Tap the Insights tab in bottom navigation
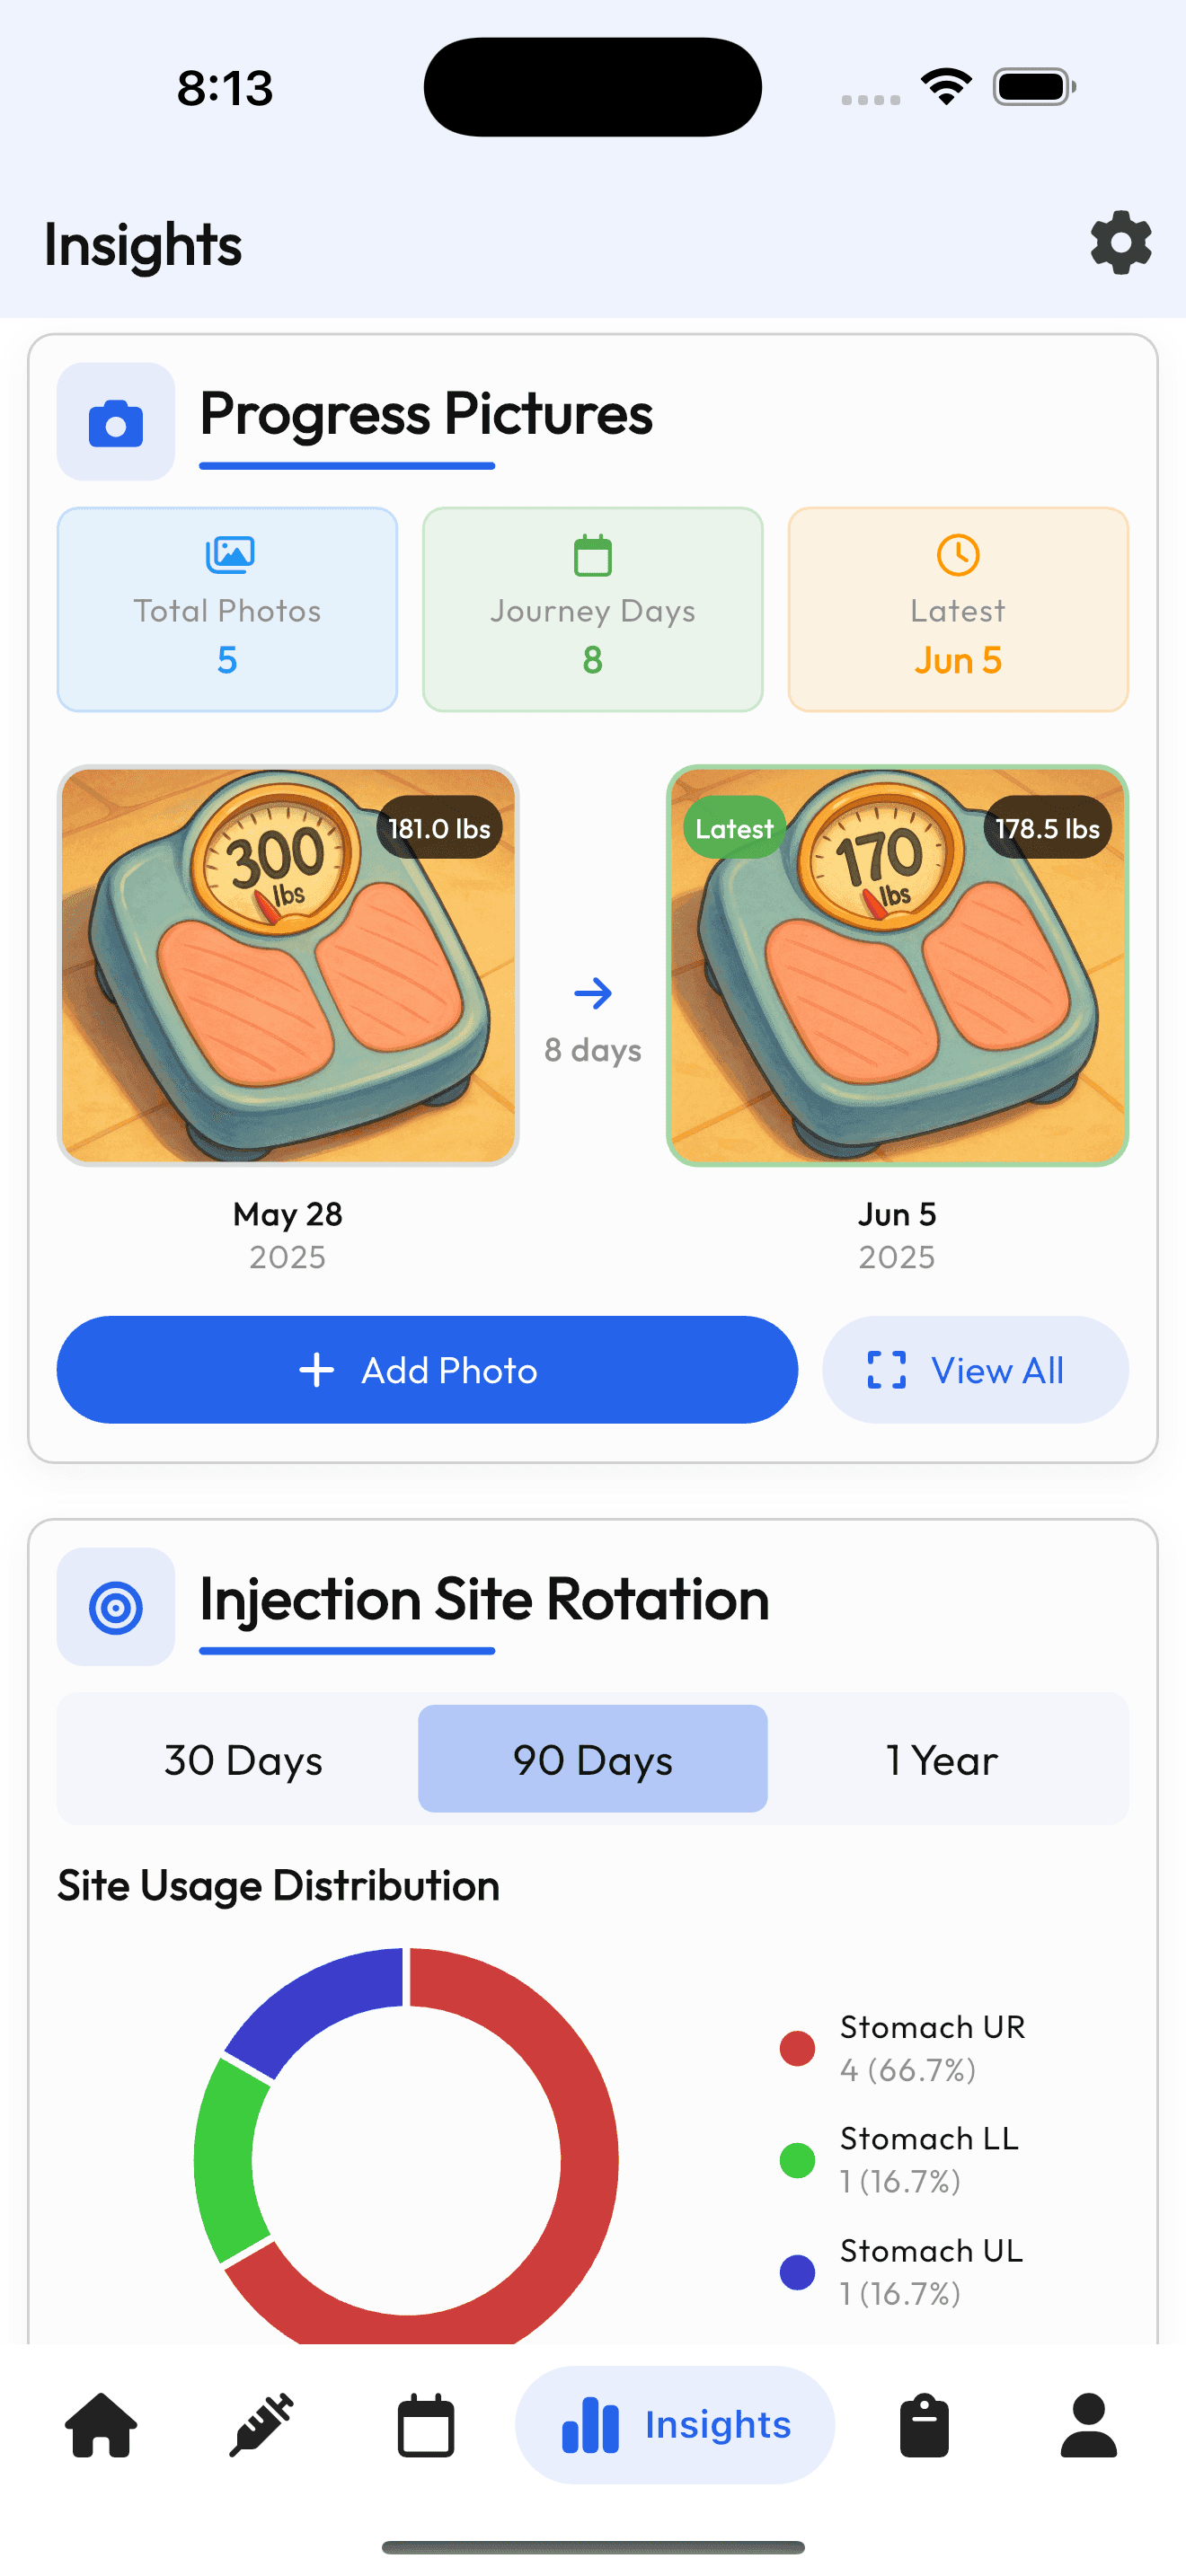Viewport: 1186px width, 2576px height. (x=675, y=2424)
